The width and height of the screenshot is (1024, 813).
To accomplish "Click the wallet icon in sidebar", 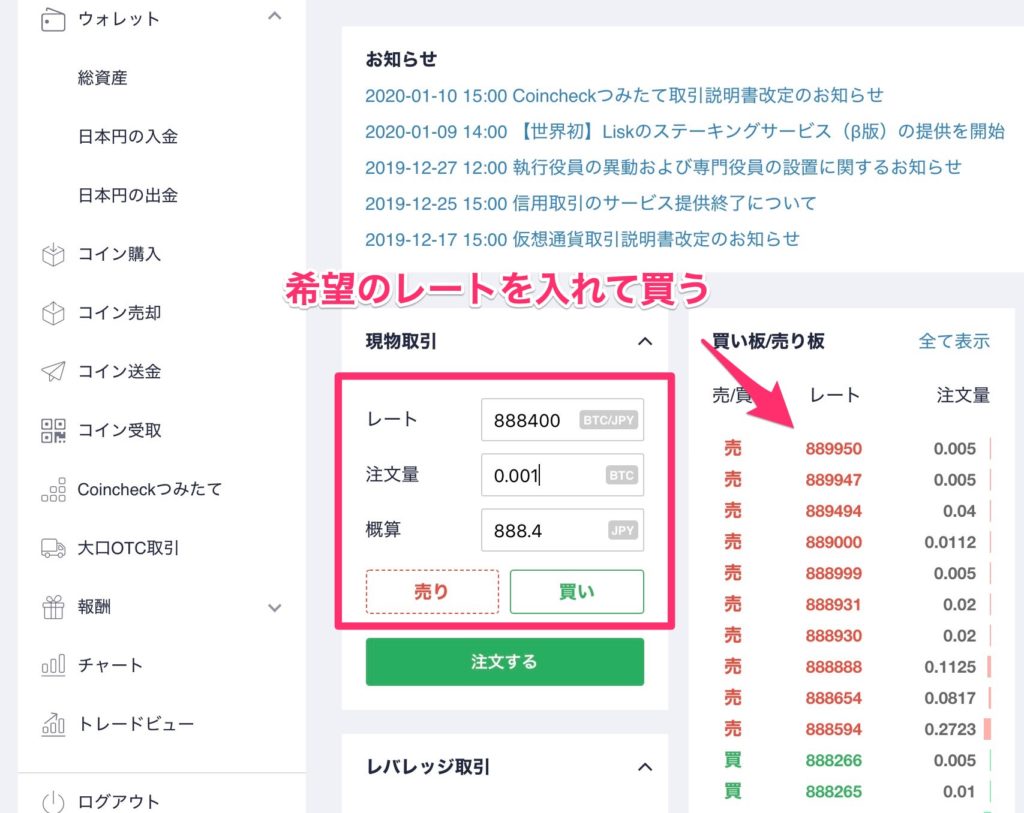I will tap(53, 19).
